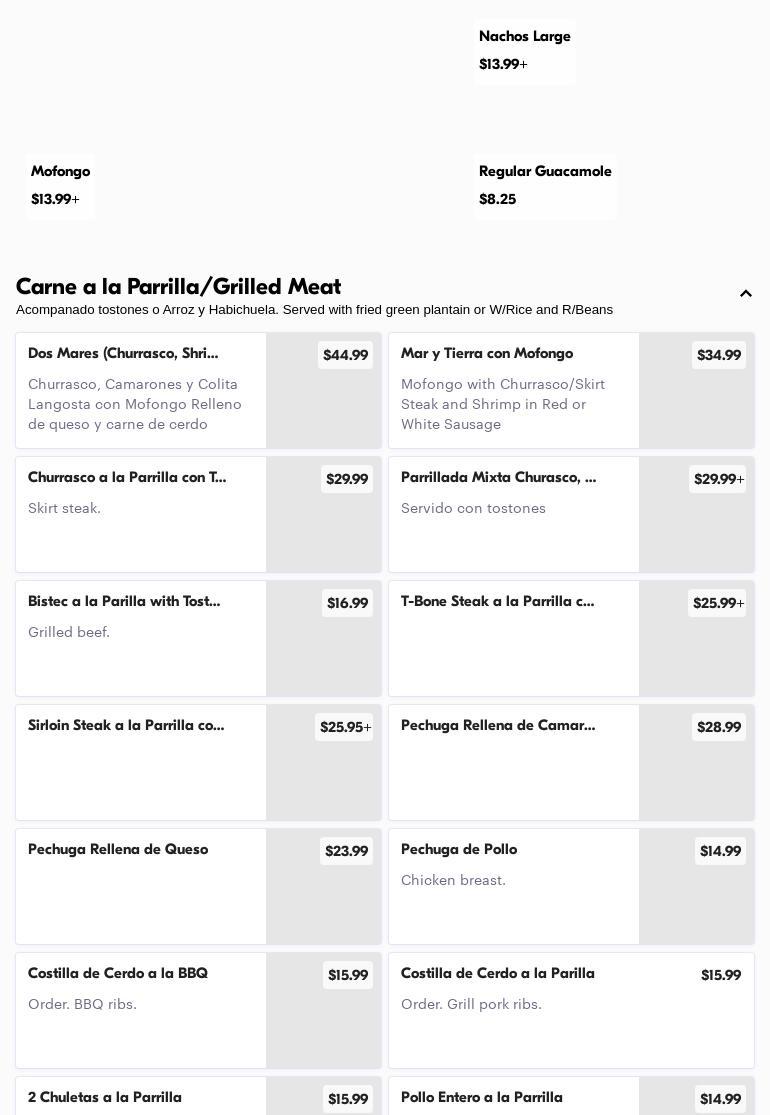Open the Parrillada Mixta Churasco item
This screenshot has height=1115, width=770.
(513, 514)
